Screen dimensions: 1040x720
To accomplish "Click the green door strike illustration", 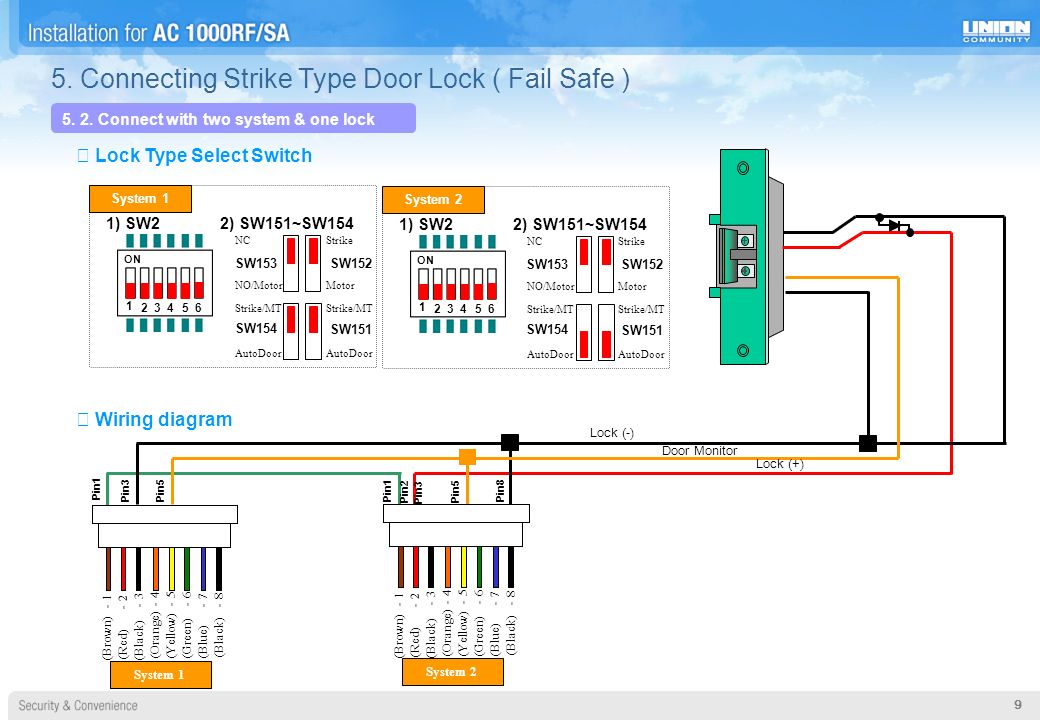I will coord(747,257).
